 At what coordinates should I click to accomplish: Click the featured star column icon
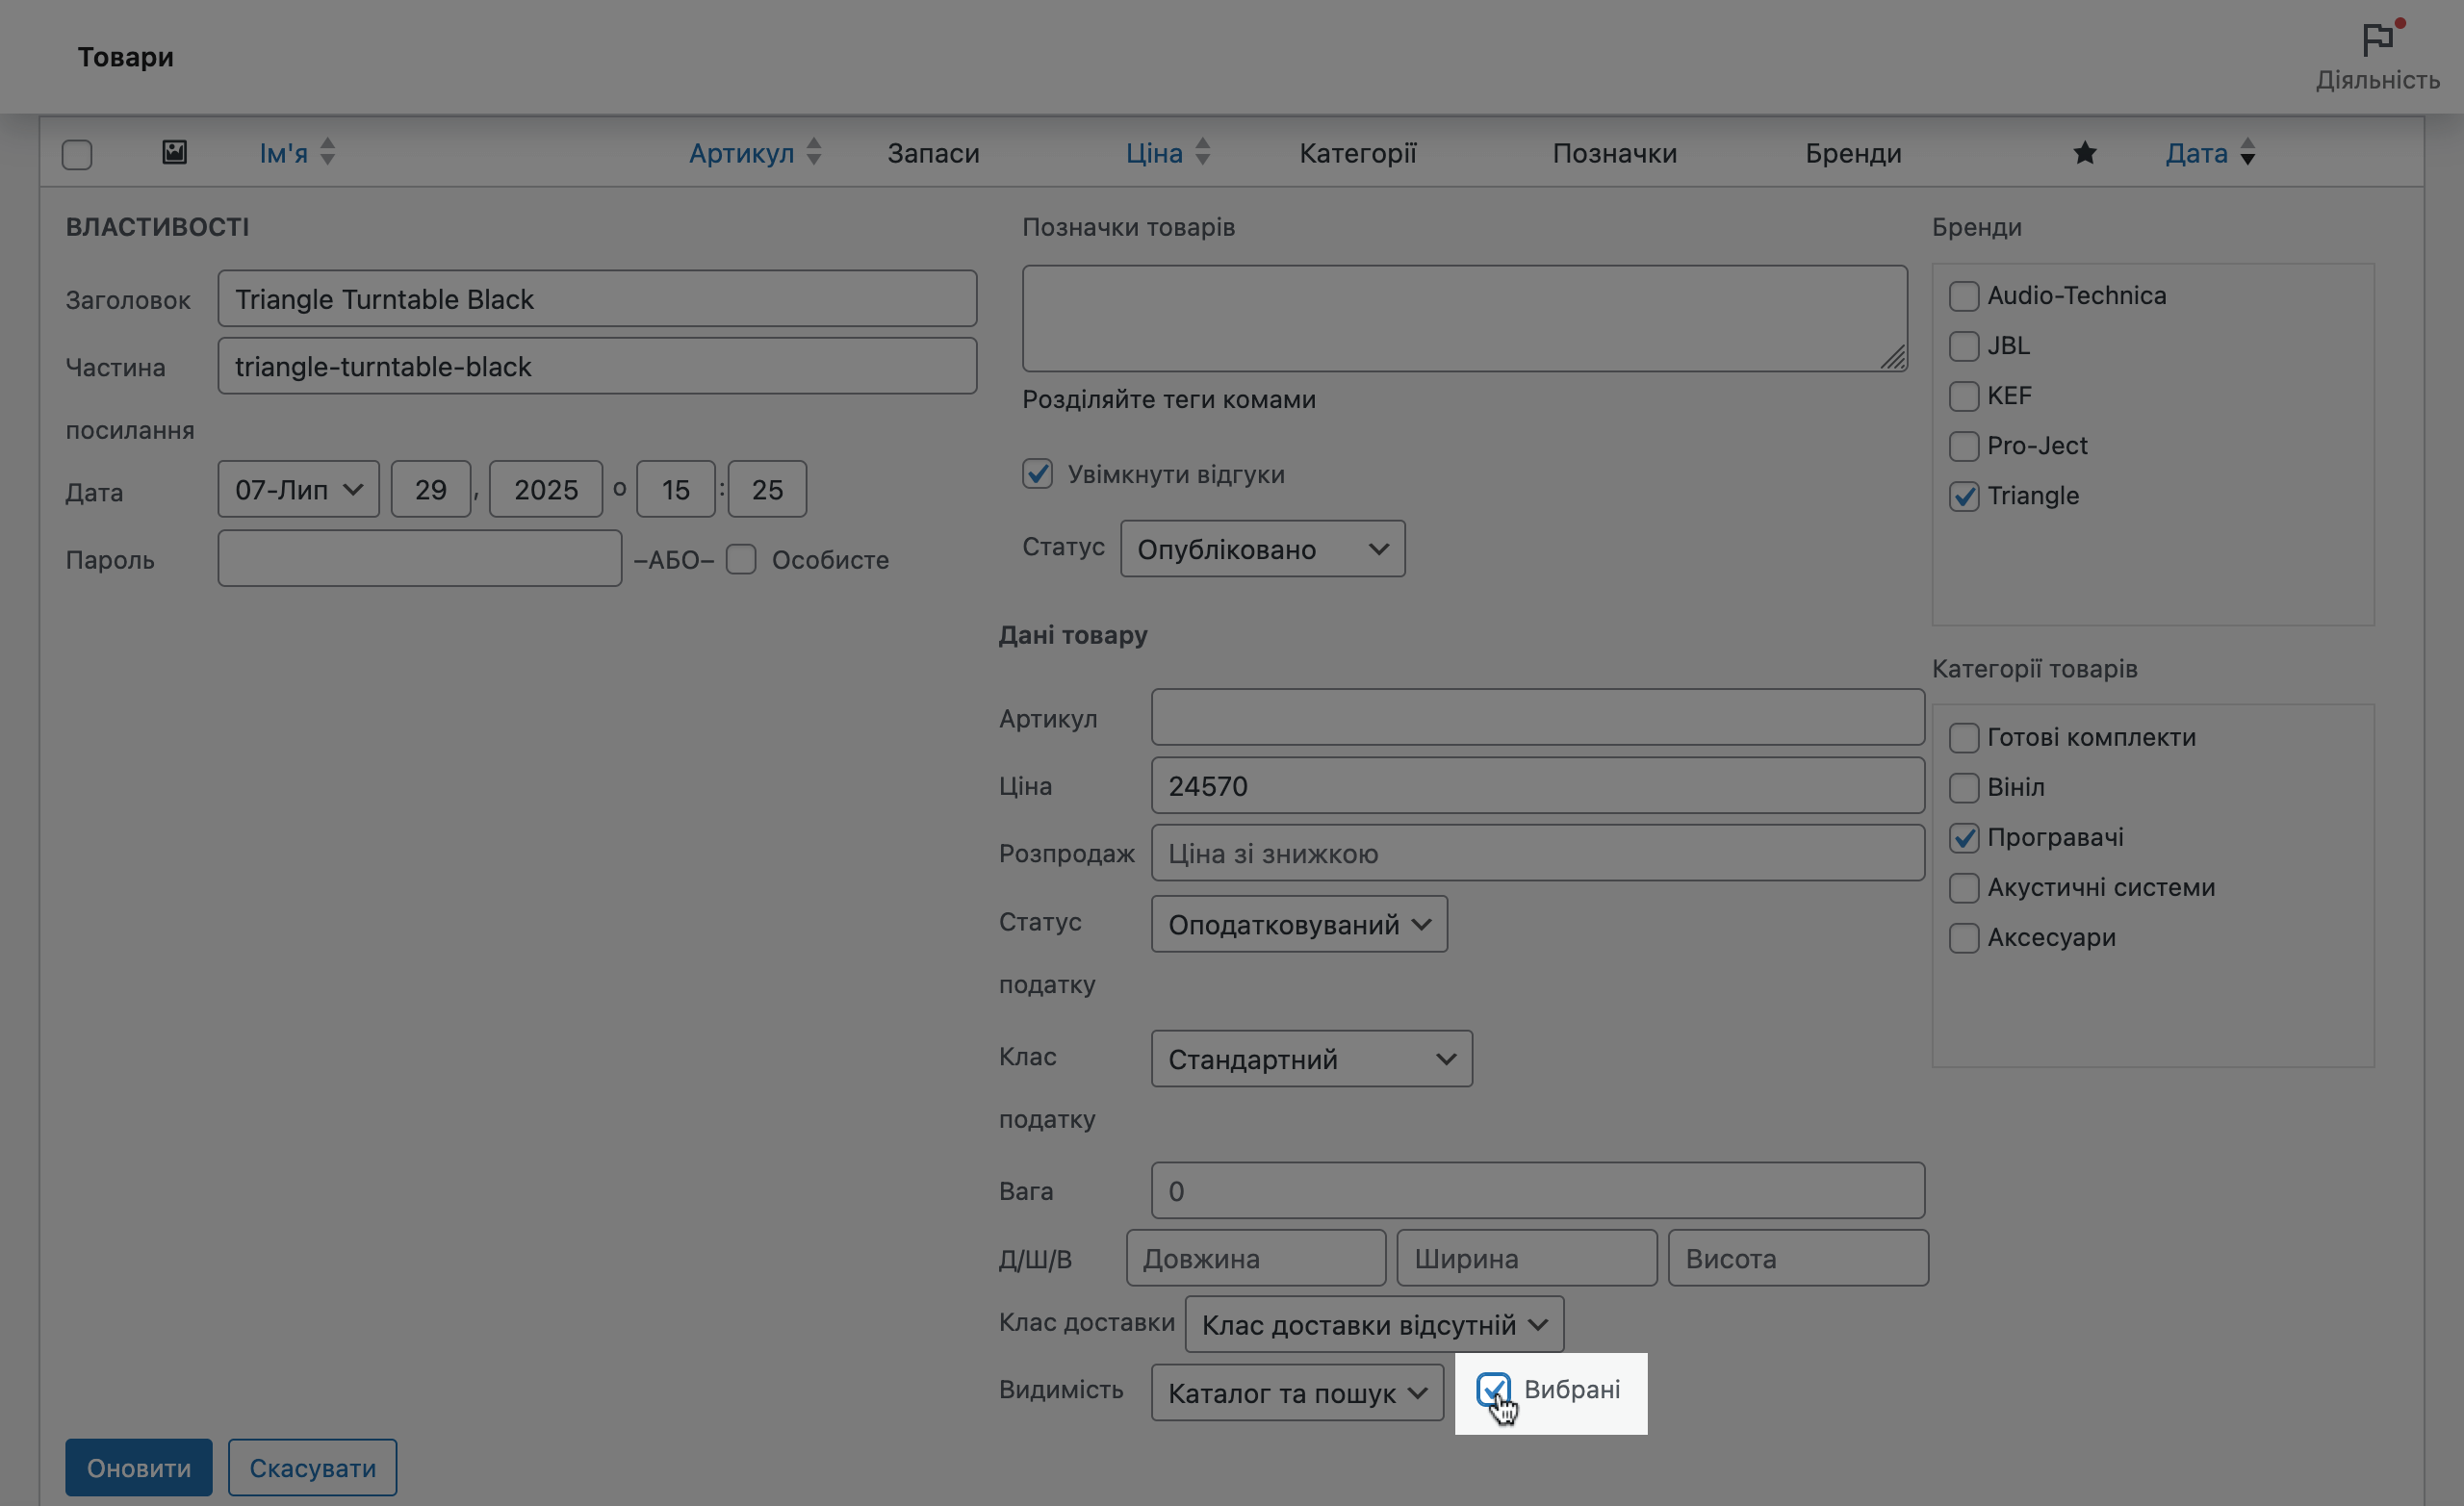pos(2084,153)
